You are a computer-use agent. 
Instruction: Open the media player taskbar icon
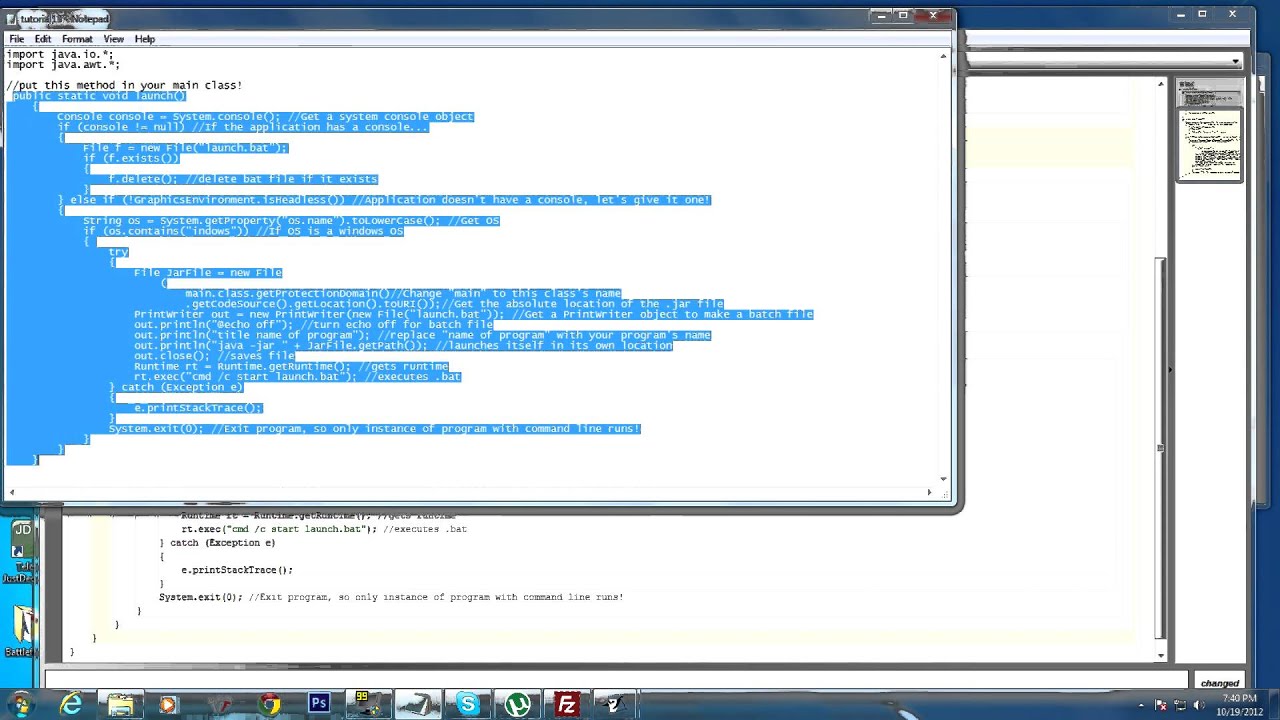pos(168,705)
